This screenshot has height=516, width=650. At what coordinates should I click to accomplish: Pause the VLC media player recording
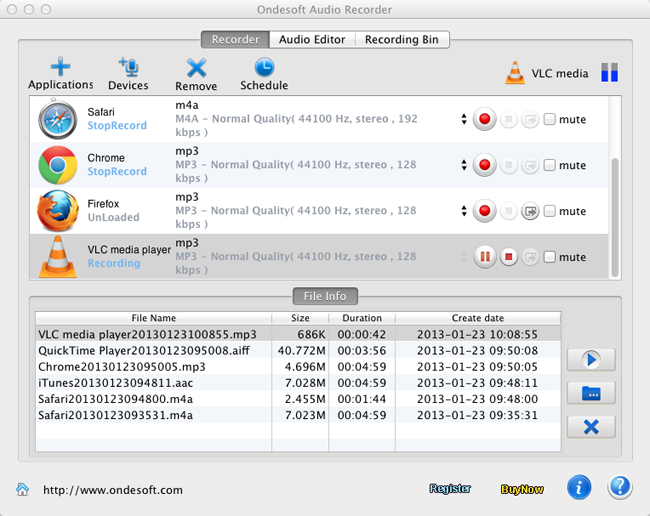(485, 257)
